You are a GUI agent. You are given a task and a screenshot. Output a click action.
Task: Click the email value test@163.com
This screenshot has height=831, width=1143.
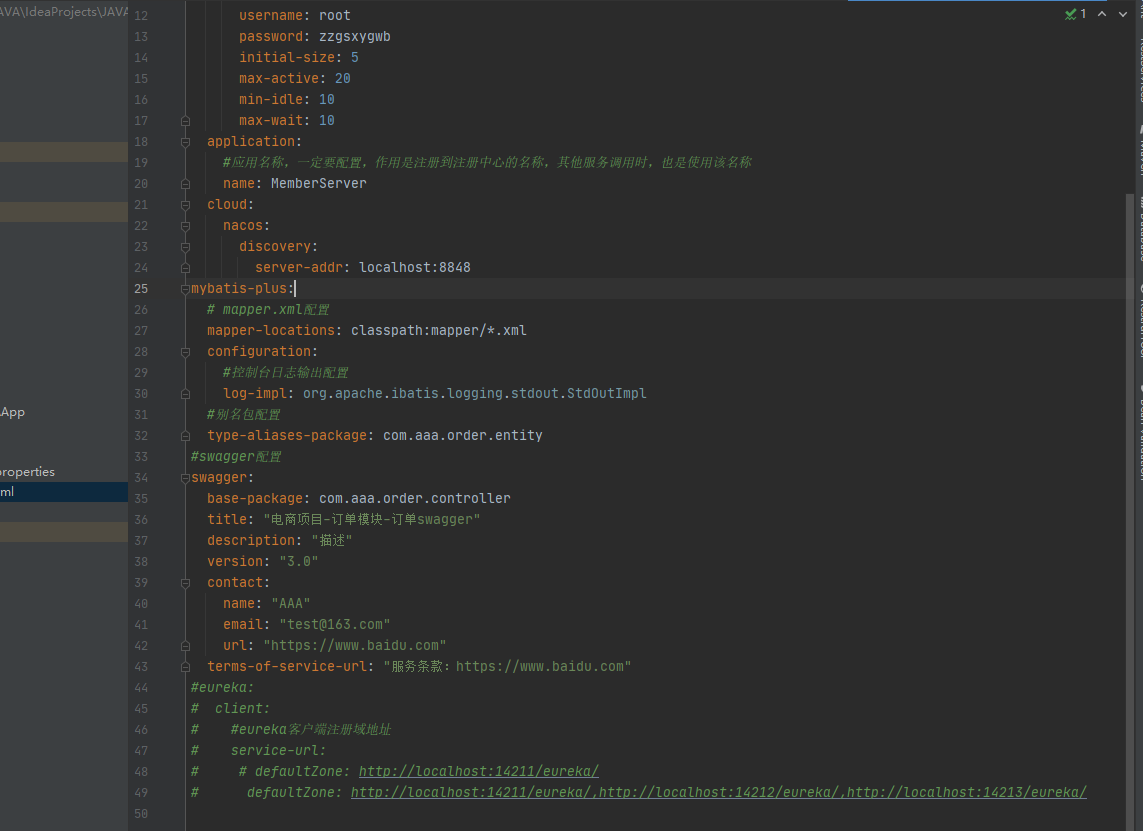coord(335,625)
